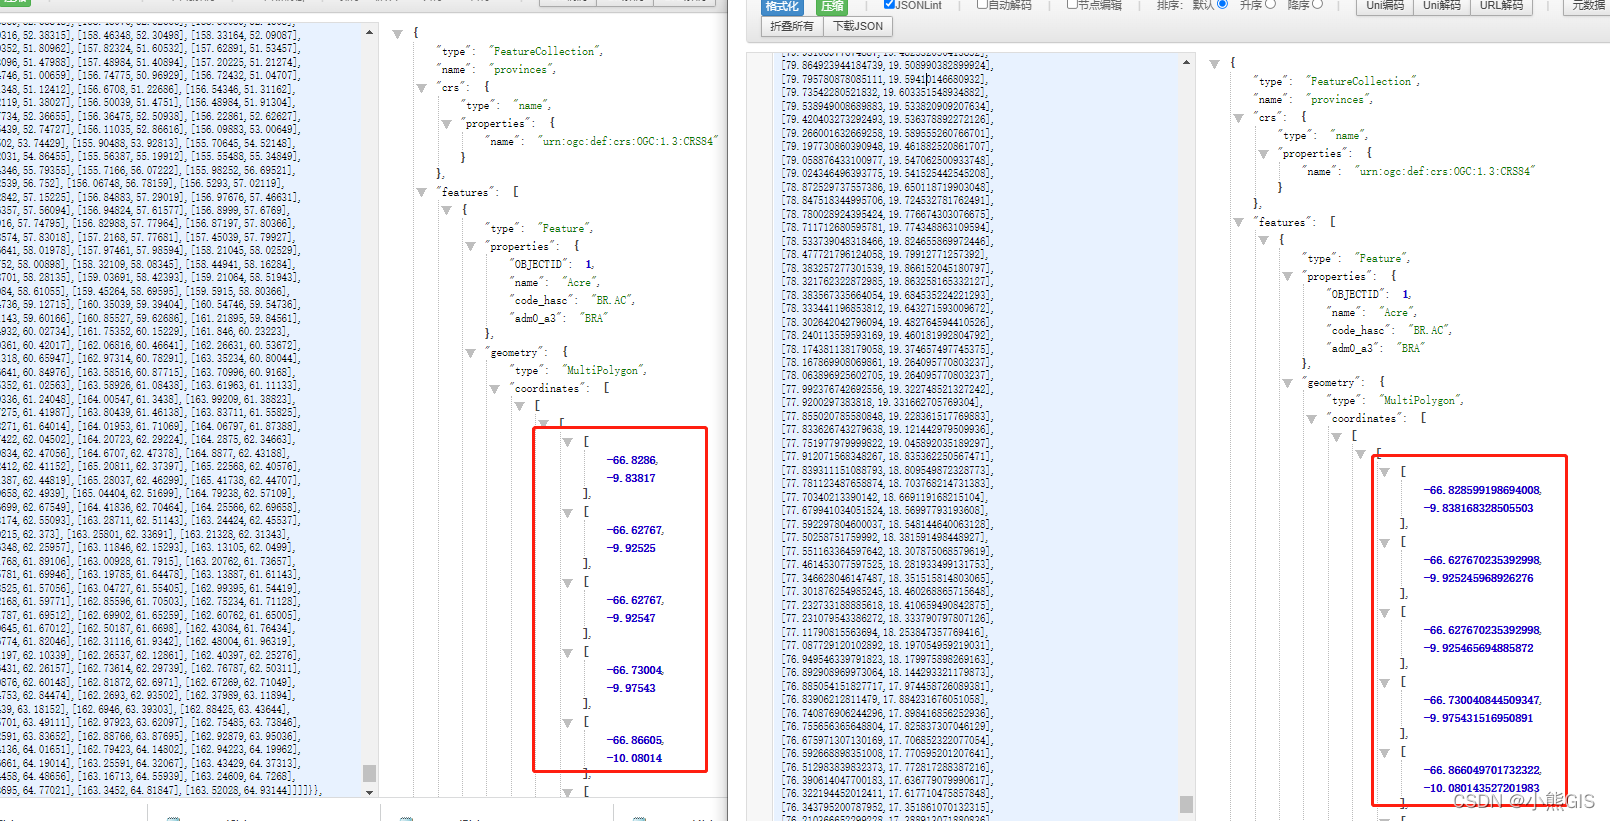Click OBJECTID value 1 in left tree
The width and height of the screenshot is (1610, 821).
(x=589, y=265)
